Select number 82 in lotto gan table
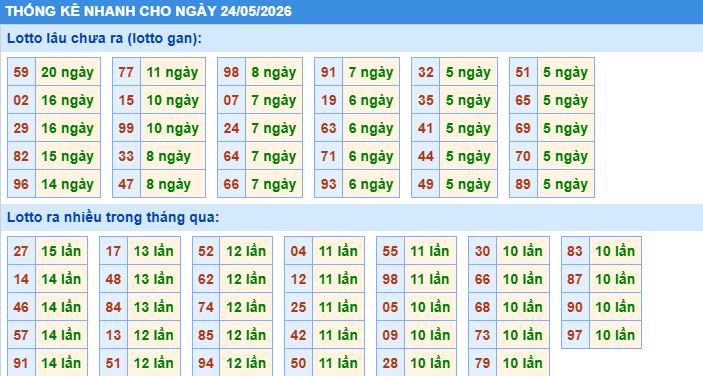This screenshot has width=703, height=376. click(x=21, y=156)
